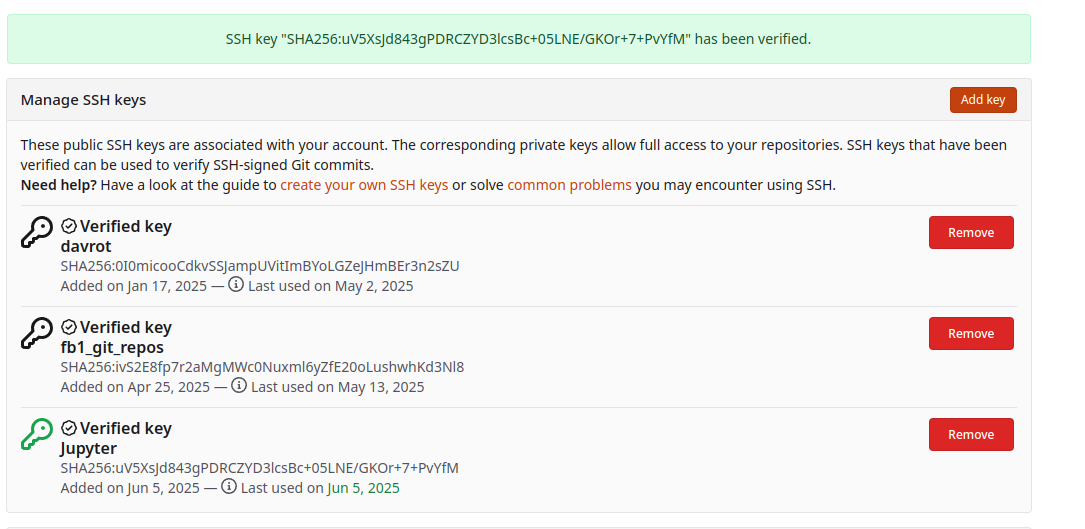Click the green SSH key verified banner
Viewport: 1085px width, 529px height.
tap(519, 39)
